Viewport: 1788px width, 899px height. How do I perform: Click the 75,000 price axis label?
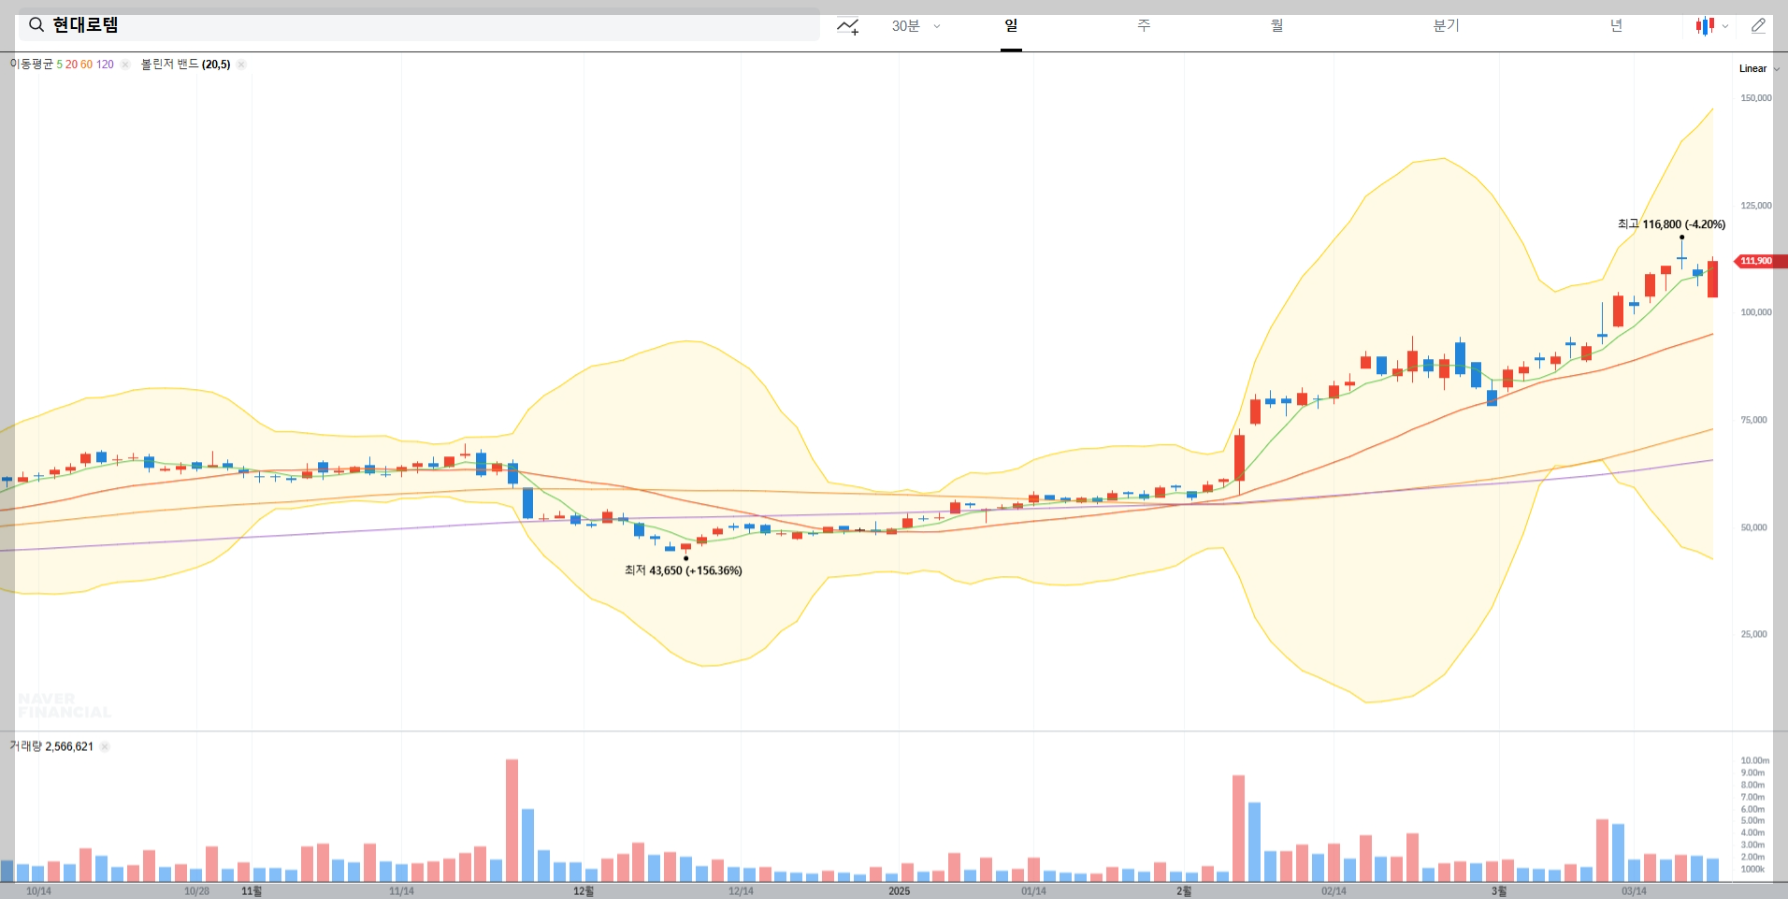click(1754, 420)
